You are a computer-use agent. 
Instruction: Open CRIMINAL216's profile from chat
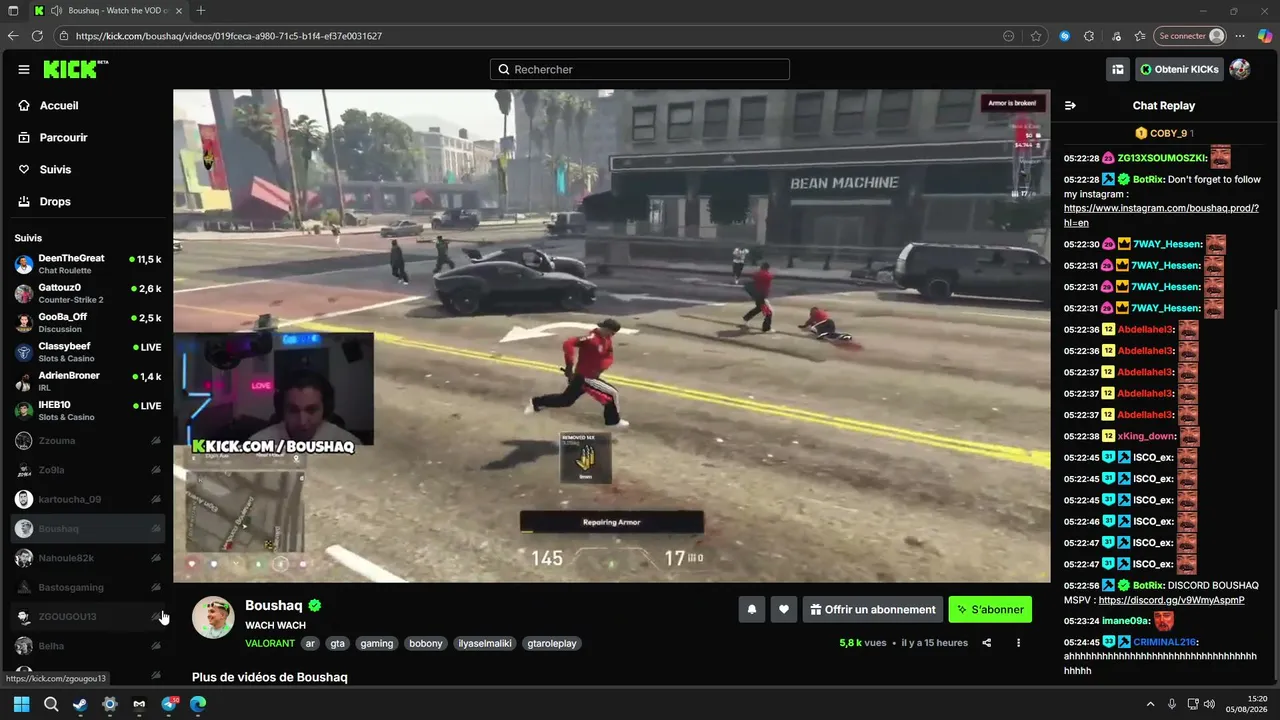tap(1165, 642)
